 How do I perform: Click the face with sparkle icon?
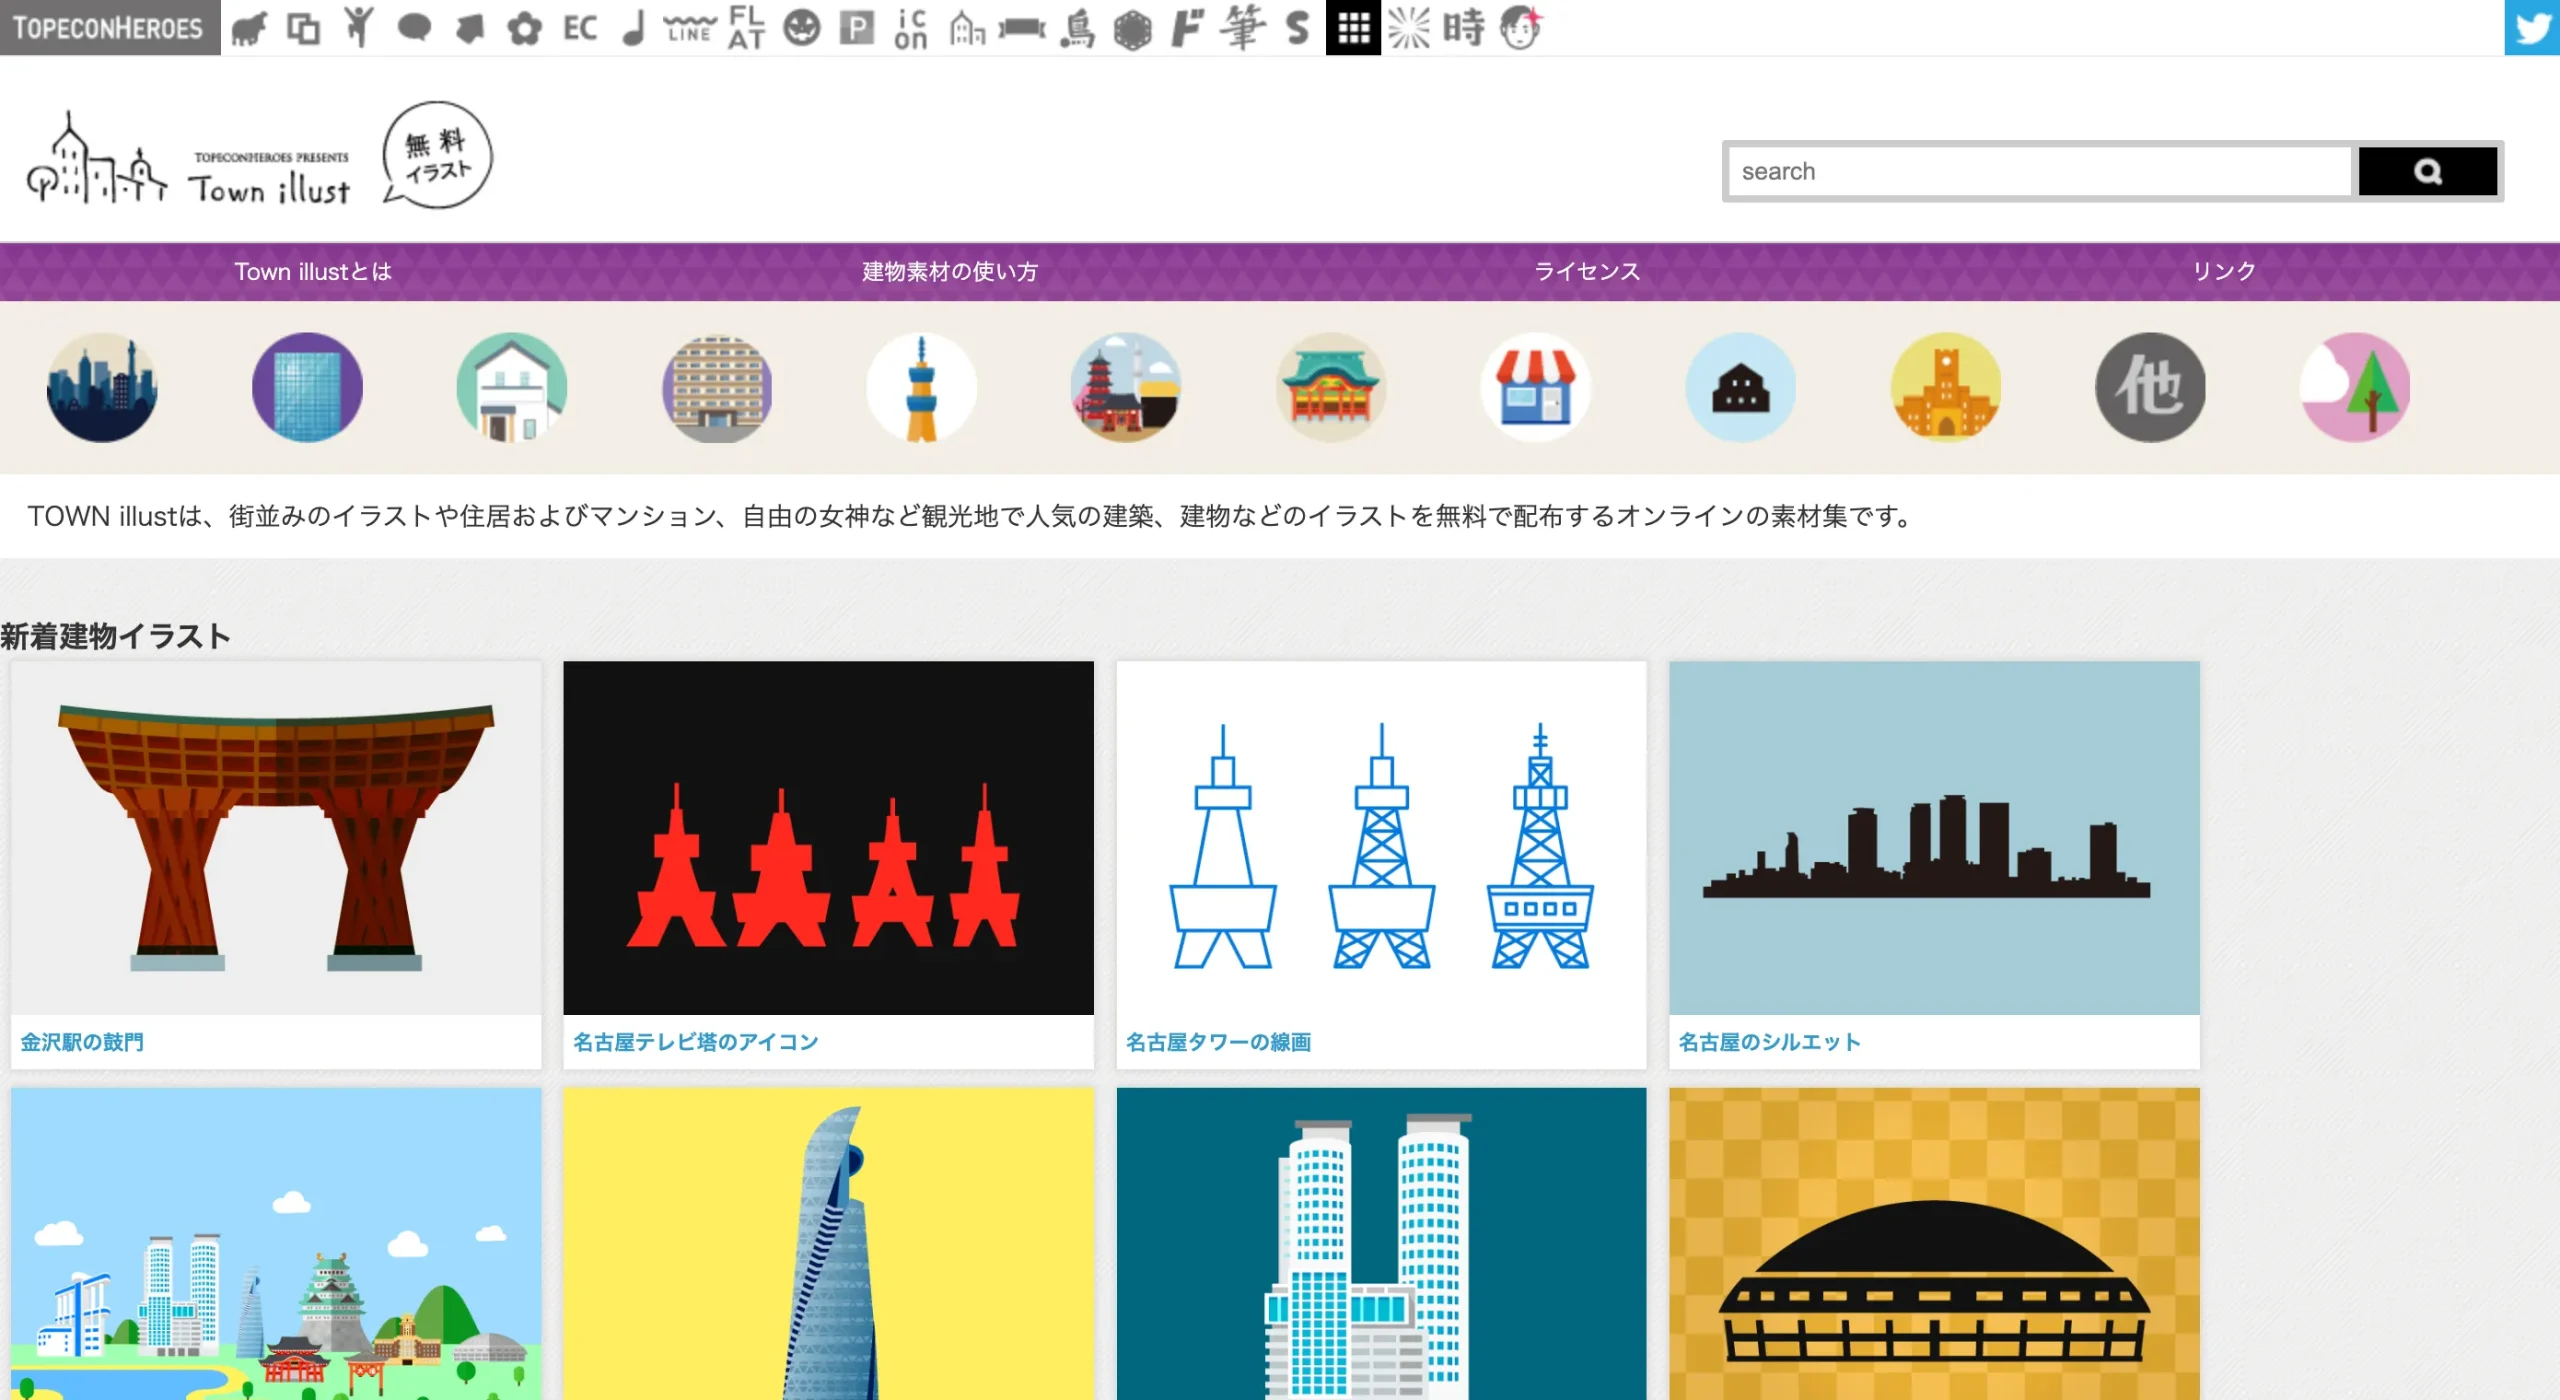click(1521, 28)
